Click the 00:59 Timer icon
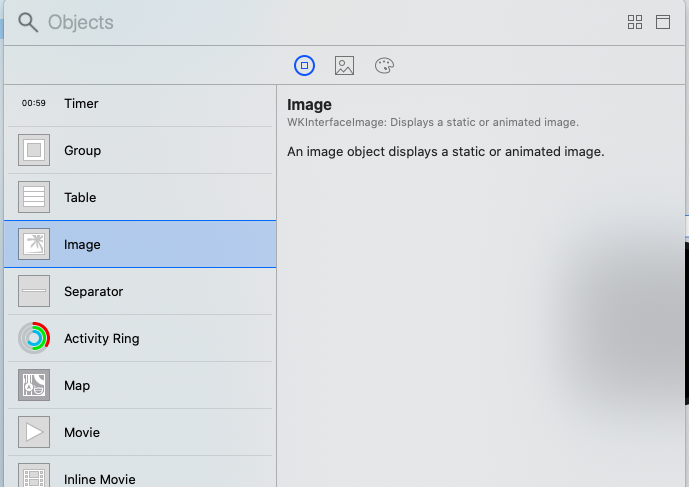The height and width of the screenshot is (487, 689). 34,103
